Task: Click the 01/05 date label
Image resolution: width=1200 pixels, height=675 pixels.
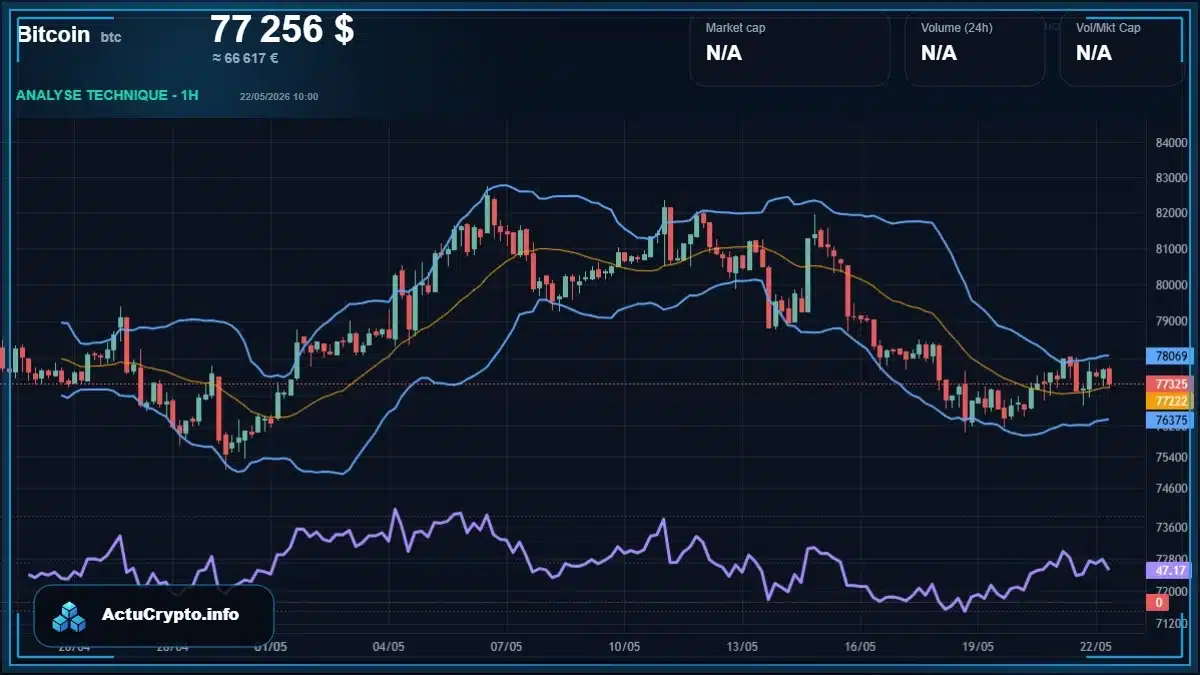Action: (271, 647)
